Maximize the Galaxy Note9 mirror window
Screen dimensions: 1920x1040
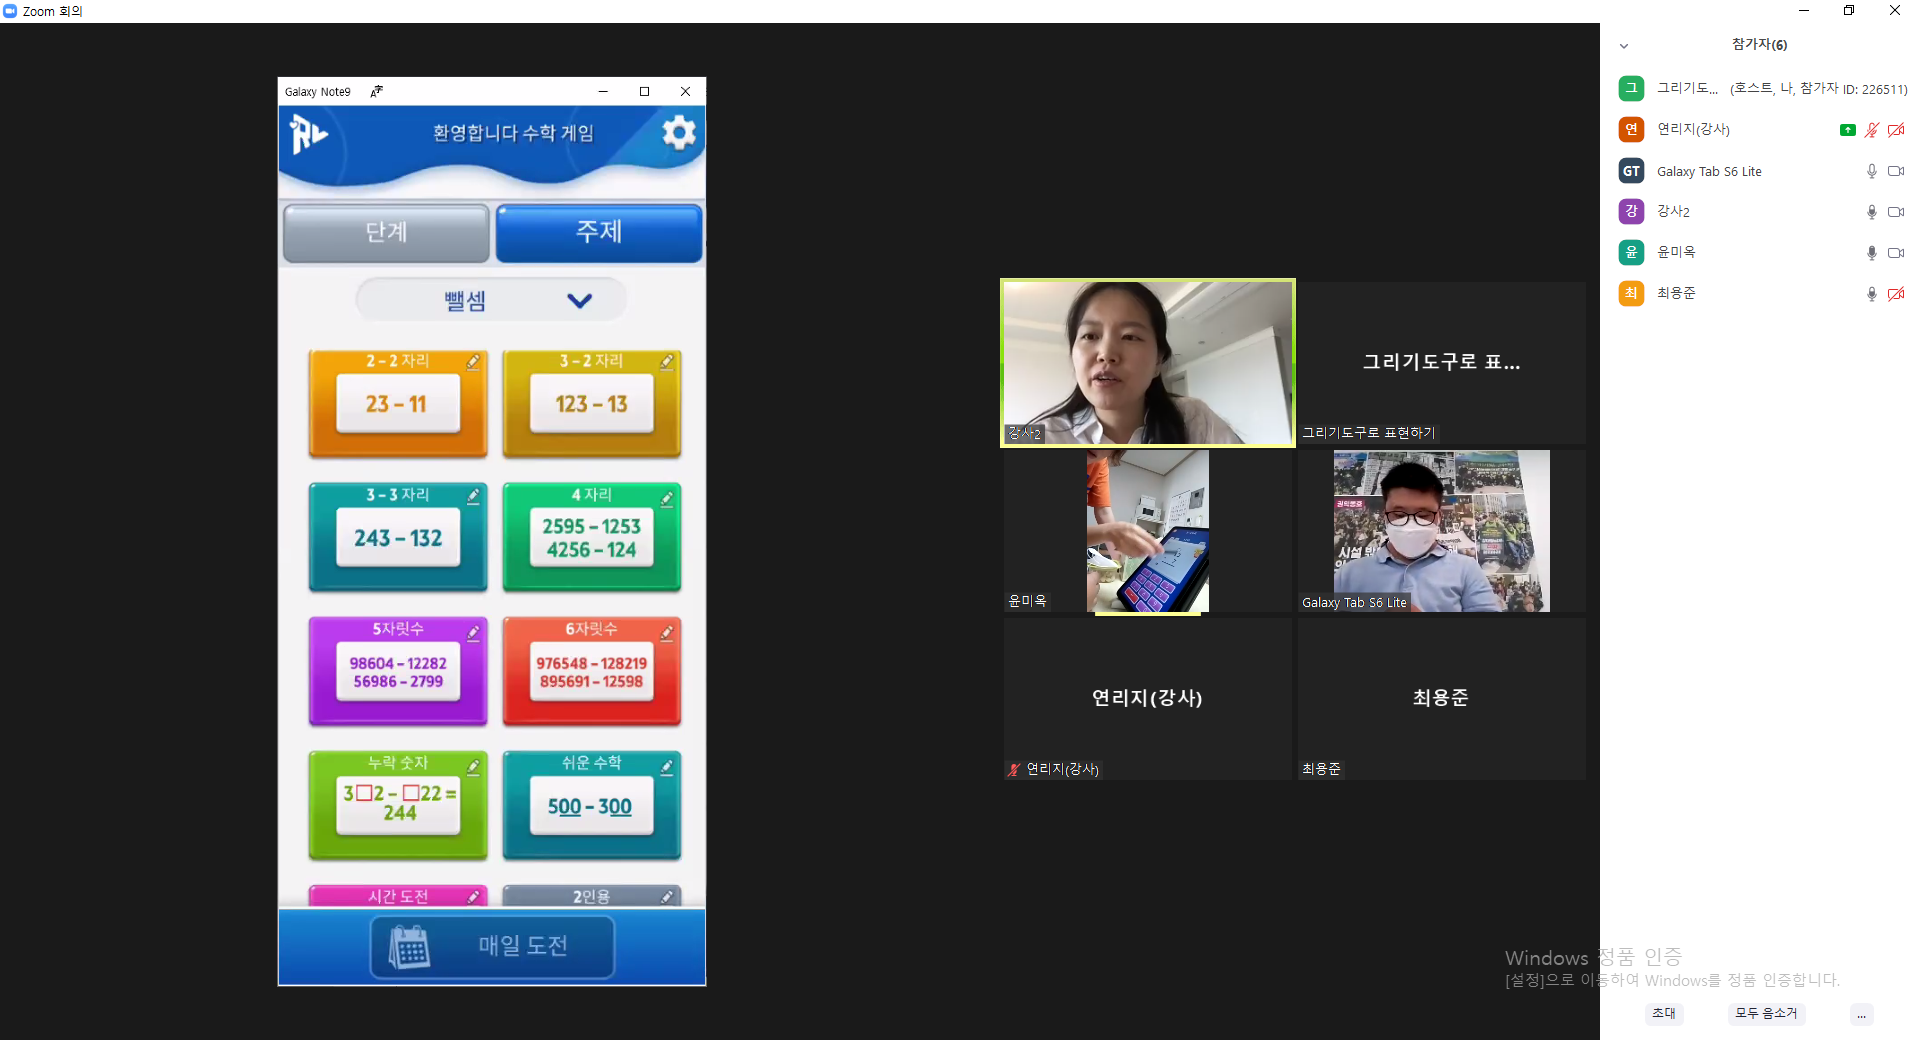tap(644, 91)
